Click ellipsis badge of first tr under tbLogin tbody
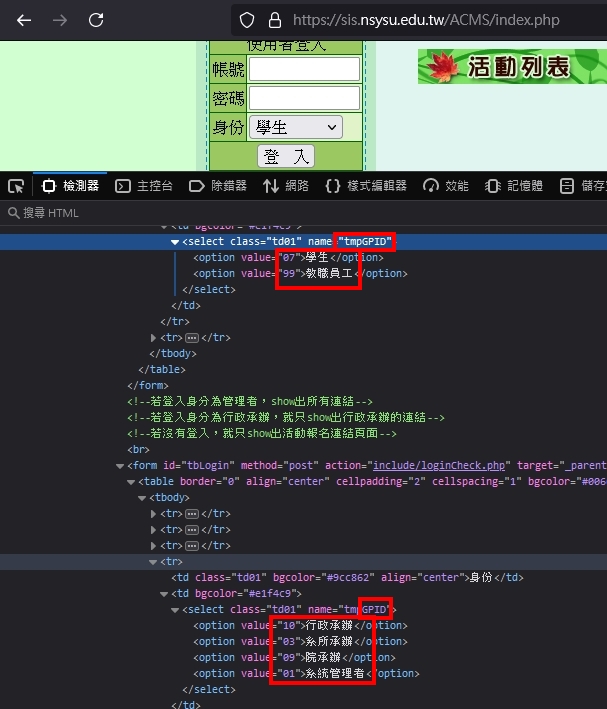Viewport: 607px width, 709px height. (x=192, y=514)
